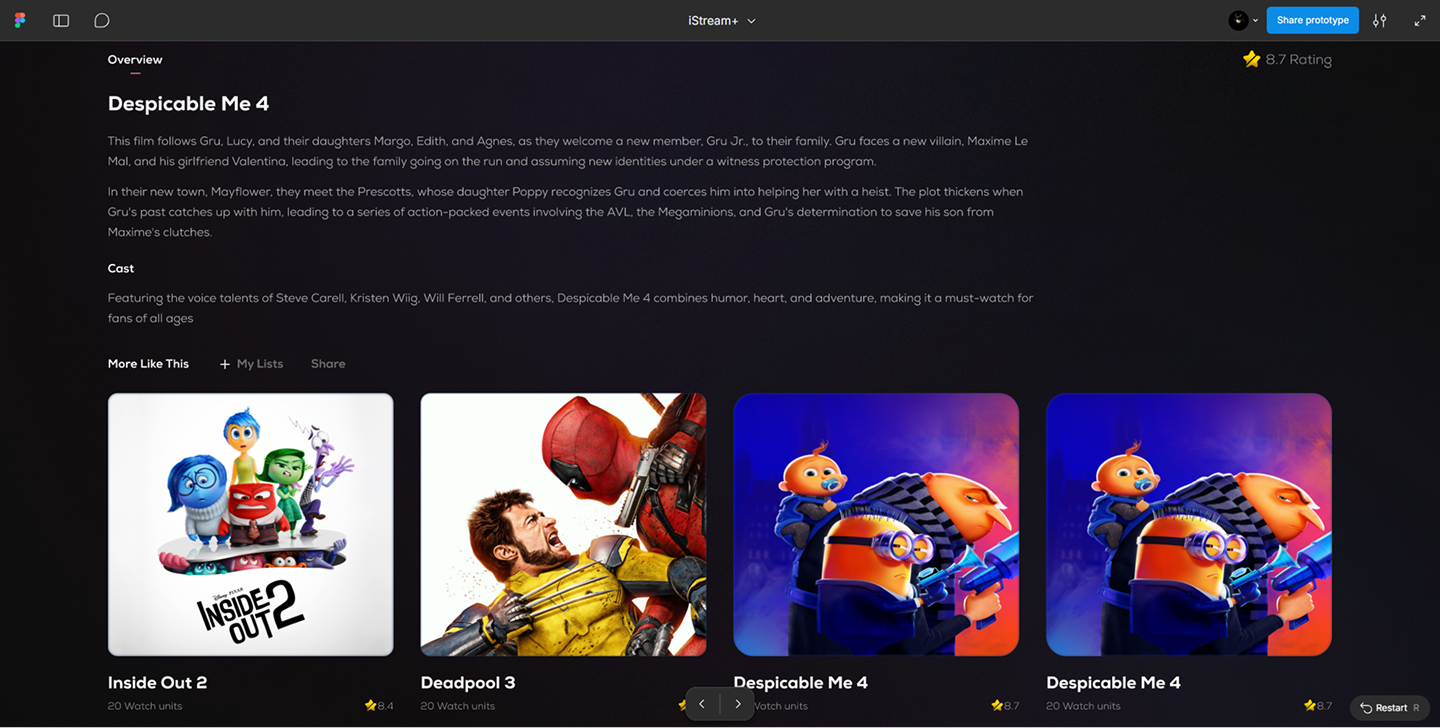This screenshot has width=1440, height=728.
Task: Click the user avatar in the toolbar
Action: [x=1238, y=20]
